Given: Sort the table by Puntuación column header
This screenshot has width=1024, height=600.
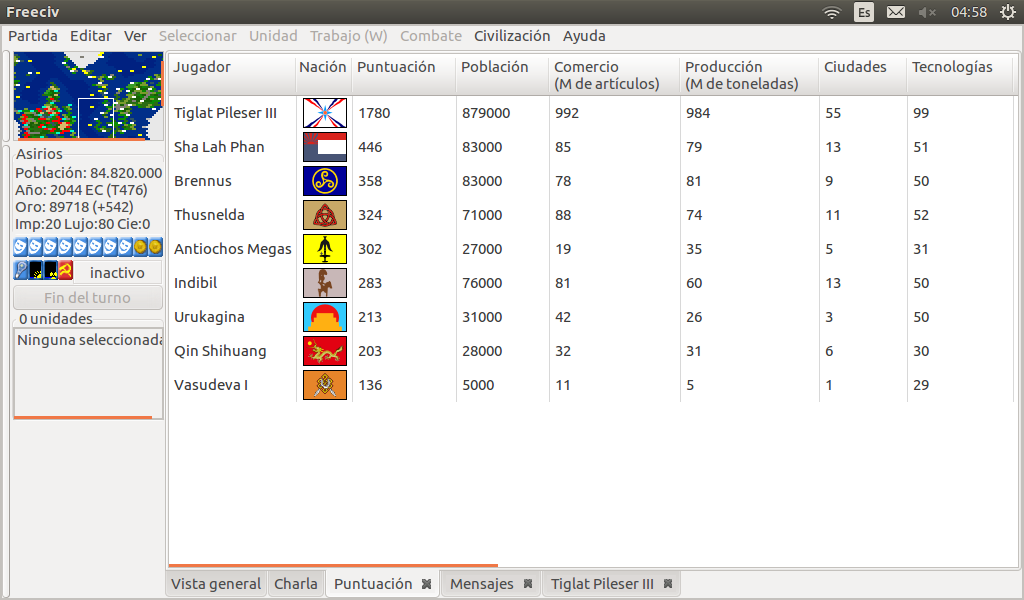Looking at the screenshot, I should pos(396,67).
